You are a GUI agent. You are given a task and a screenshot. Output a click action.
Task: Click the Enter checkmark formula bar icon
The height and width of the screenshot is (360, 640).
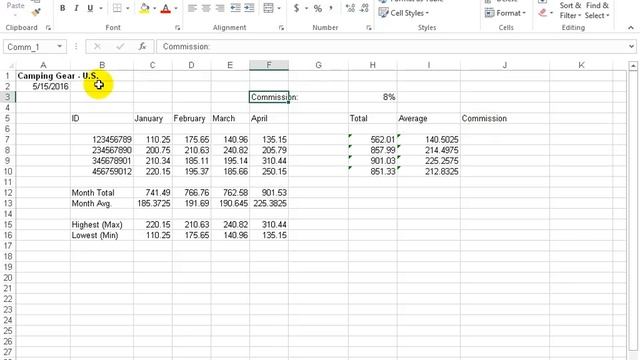click(120, 47)
